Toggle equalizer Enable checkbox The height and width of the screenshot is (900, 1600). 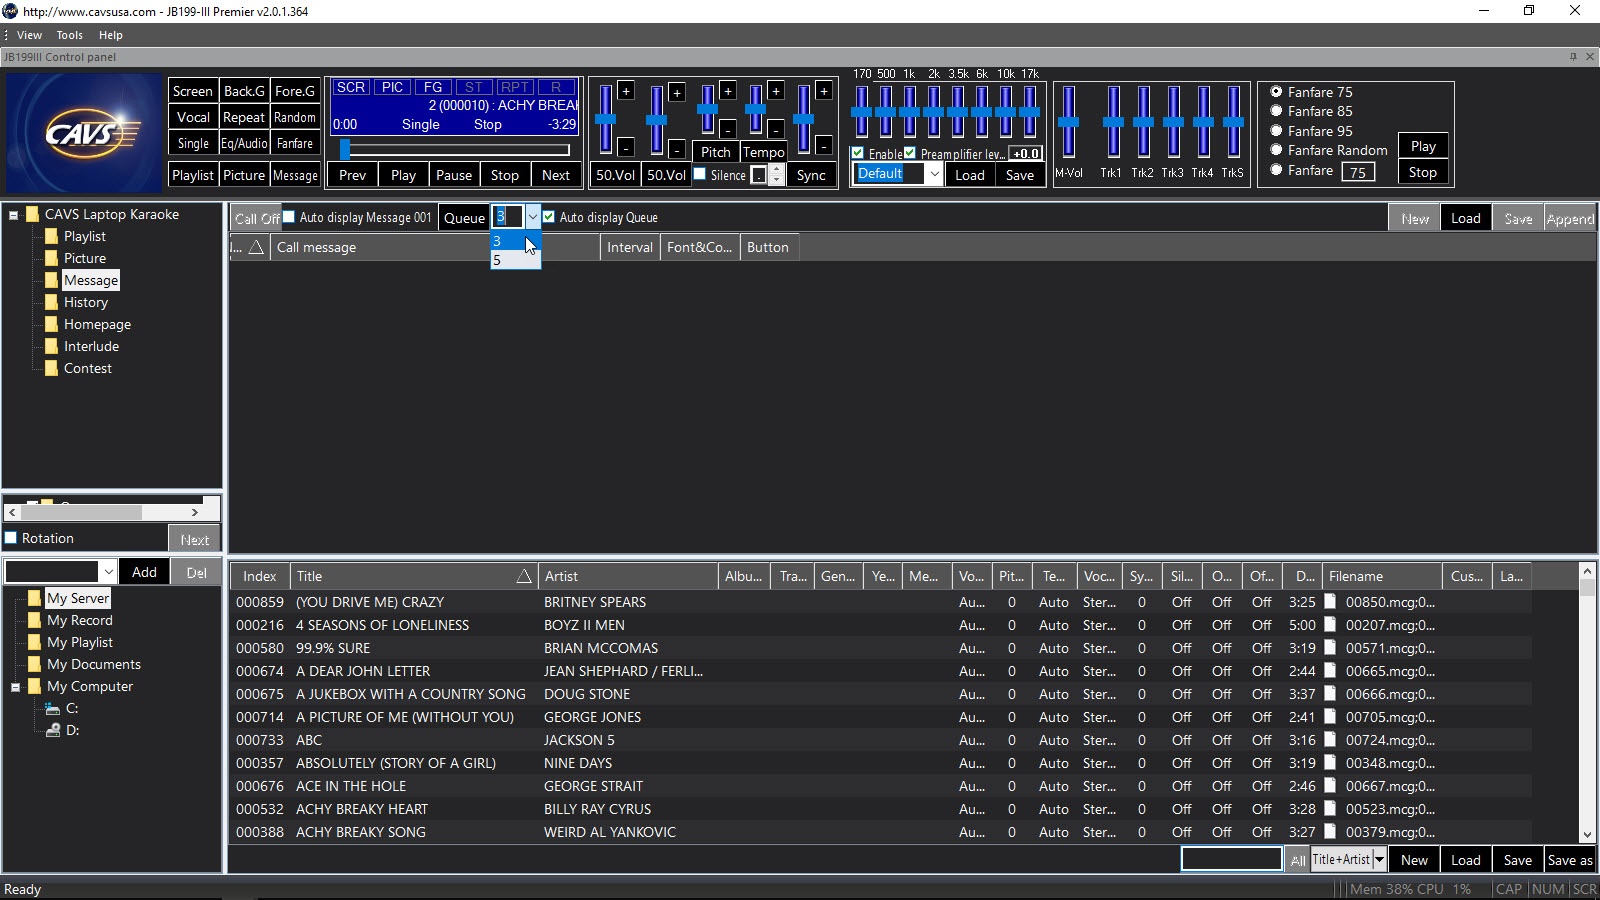[x=858, y=153]
